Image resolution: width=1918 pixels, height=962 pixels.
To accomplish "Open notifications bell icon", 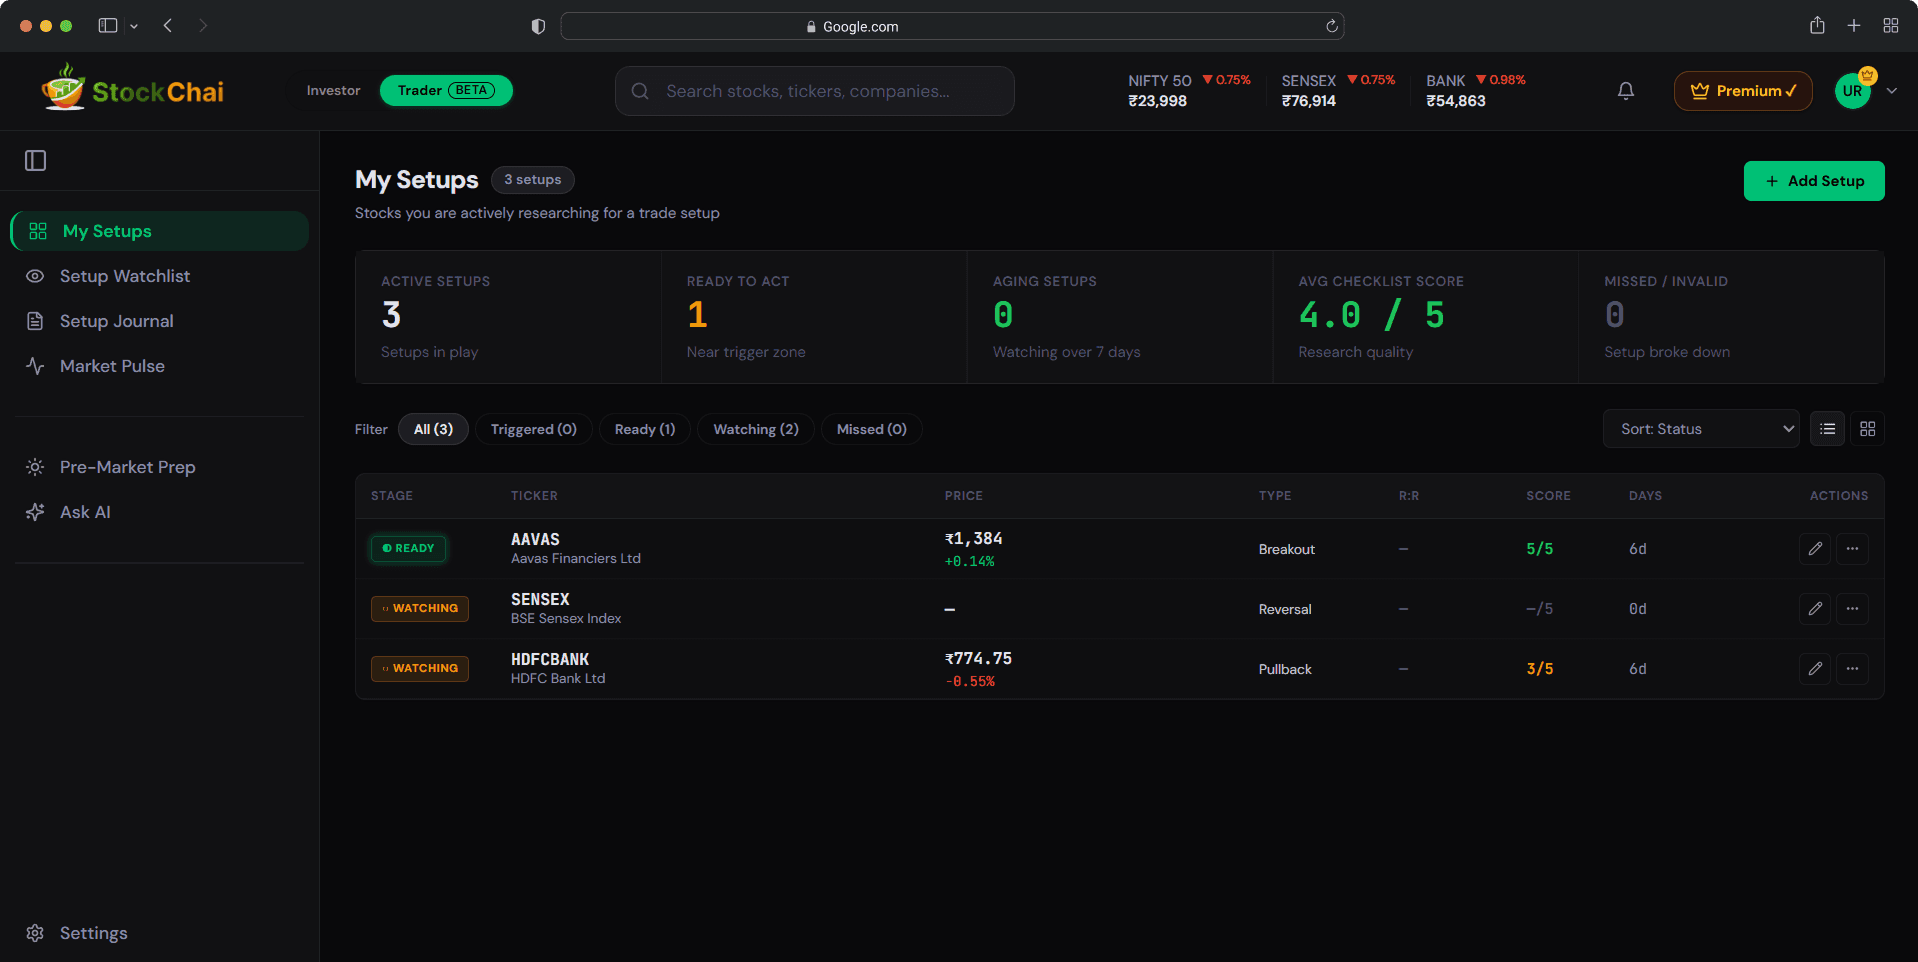I will 1626,91.
